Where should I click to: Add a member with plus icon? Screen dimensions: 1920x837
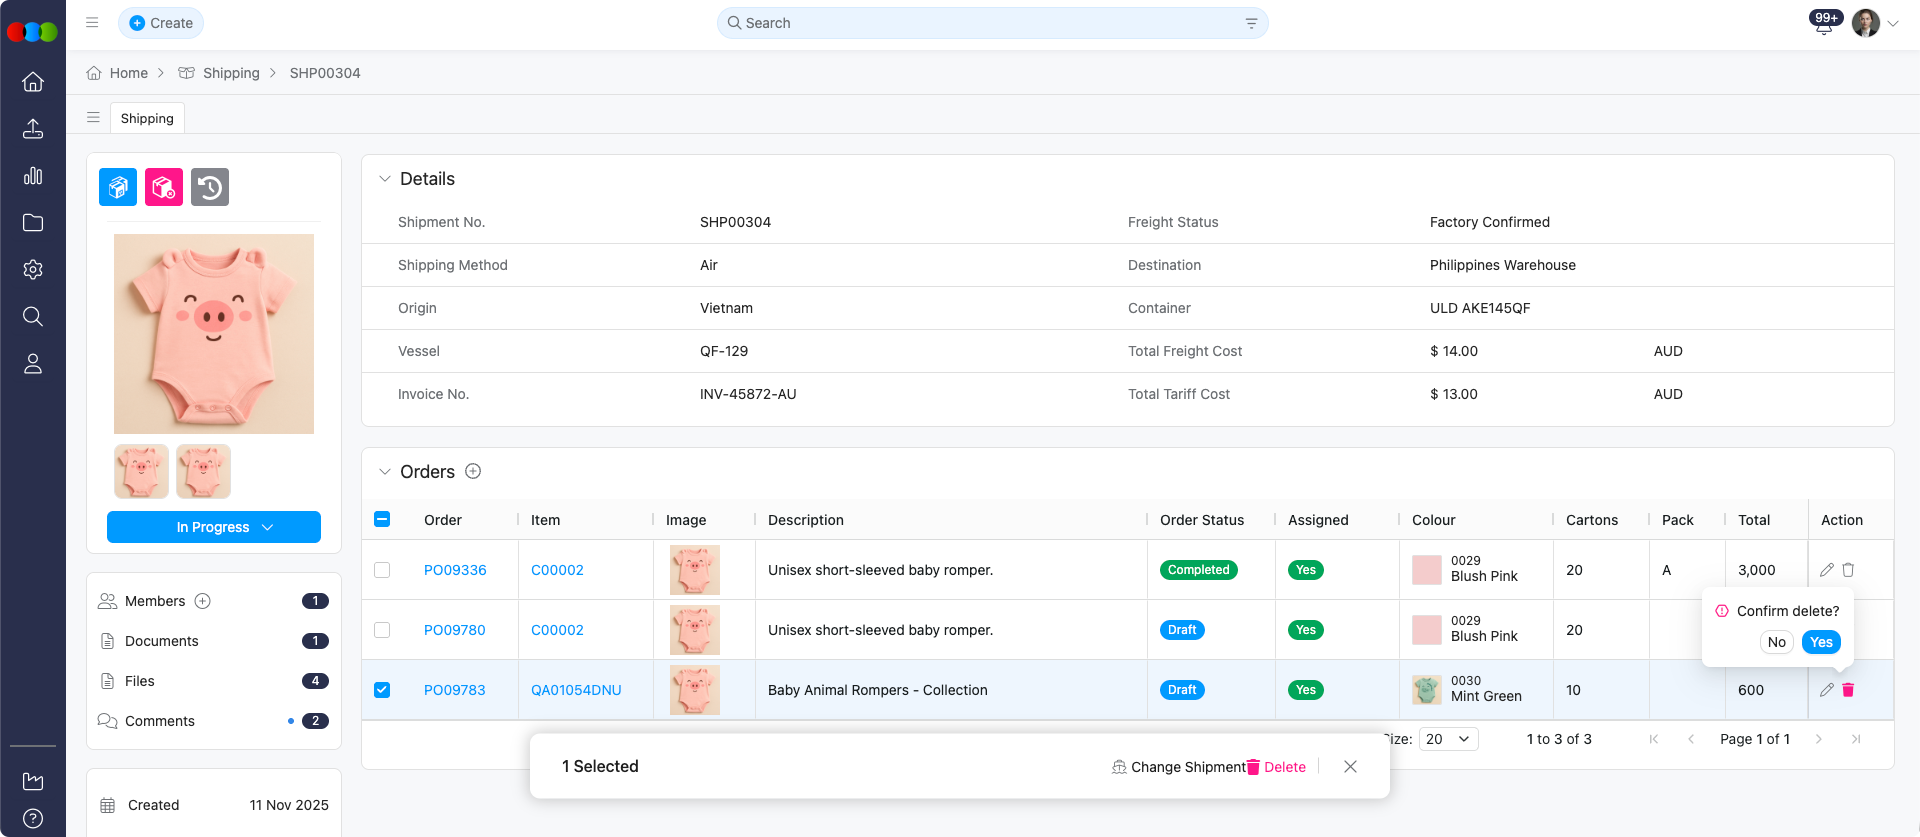click(203, 601)
